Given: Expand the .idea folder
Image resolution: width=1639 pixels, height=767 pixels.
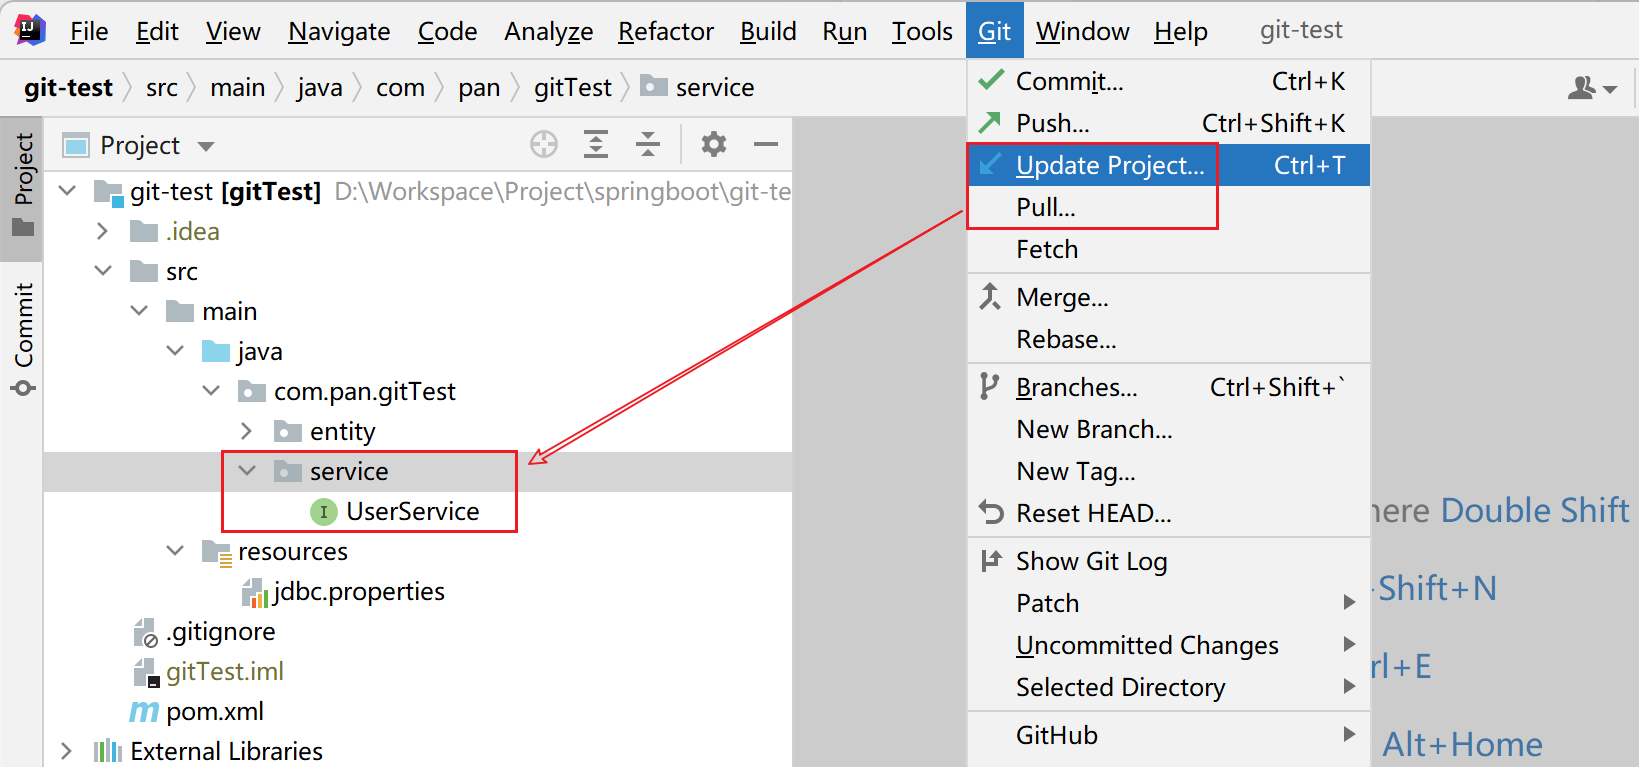Looking at the screenshot, I should [102, 231].
